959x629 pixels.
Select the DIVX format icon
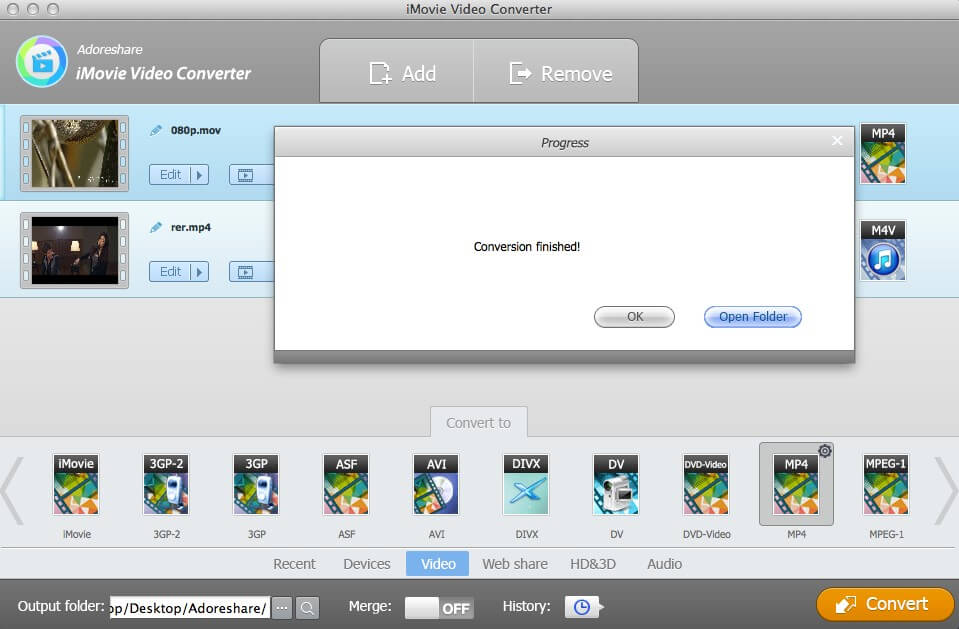(x=526, y=484)
